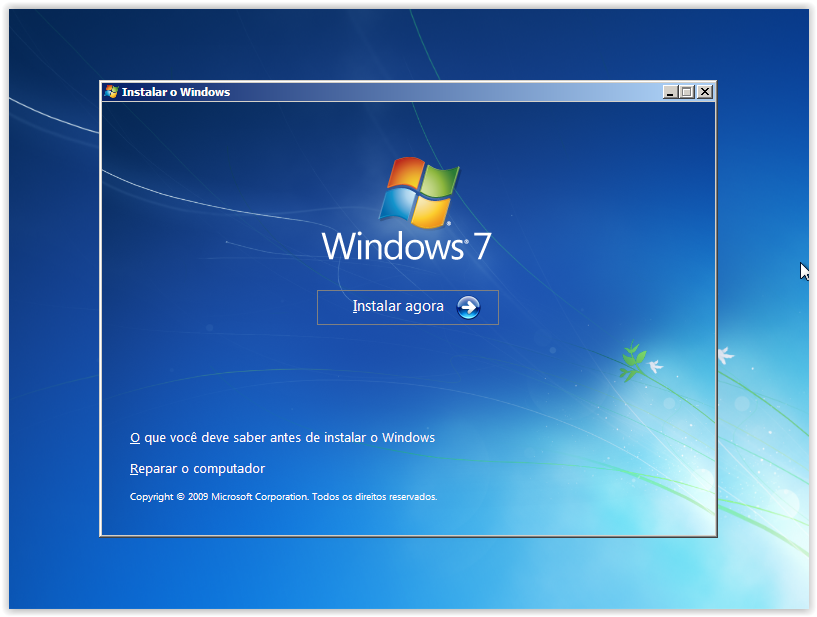Screen dimensions: 817x617
Task: Select the Reparar o computador link
Action: pyautogui.click(x=198, y=468)
